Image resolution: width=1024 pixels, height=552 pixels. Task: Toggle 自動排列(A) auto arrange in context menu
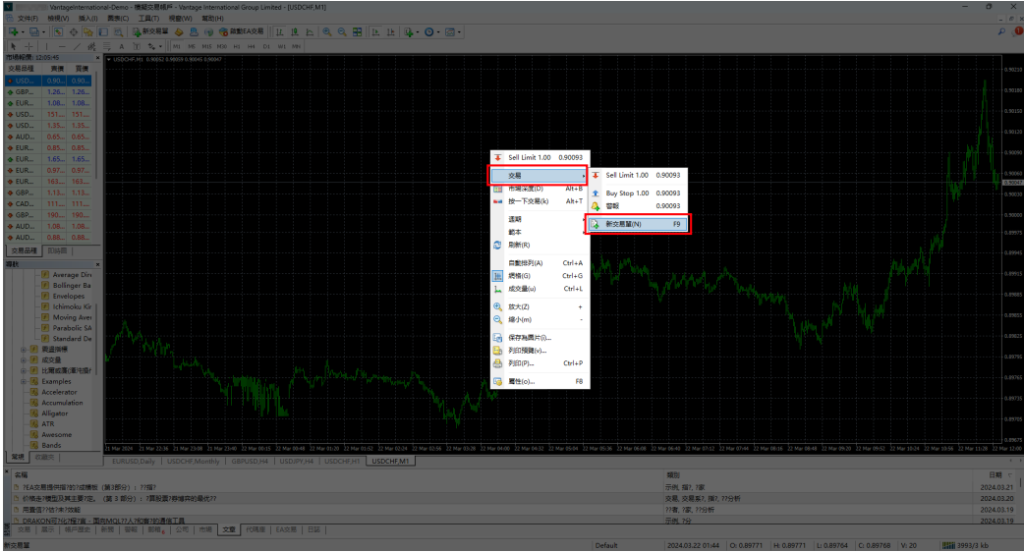(525, 263)
